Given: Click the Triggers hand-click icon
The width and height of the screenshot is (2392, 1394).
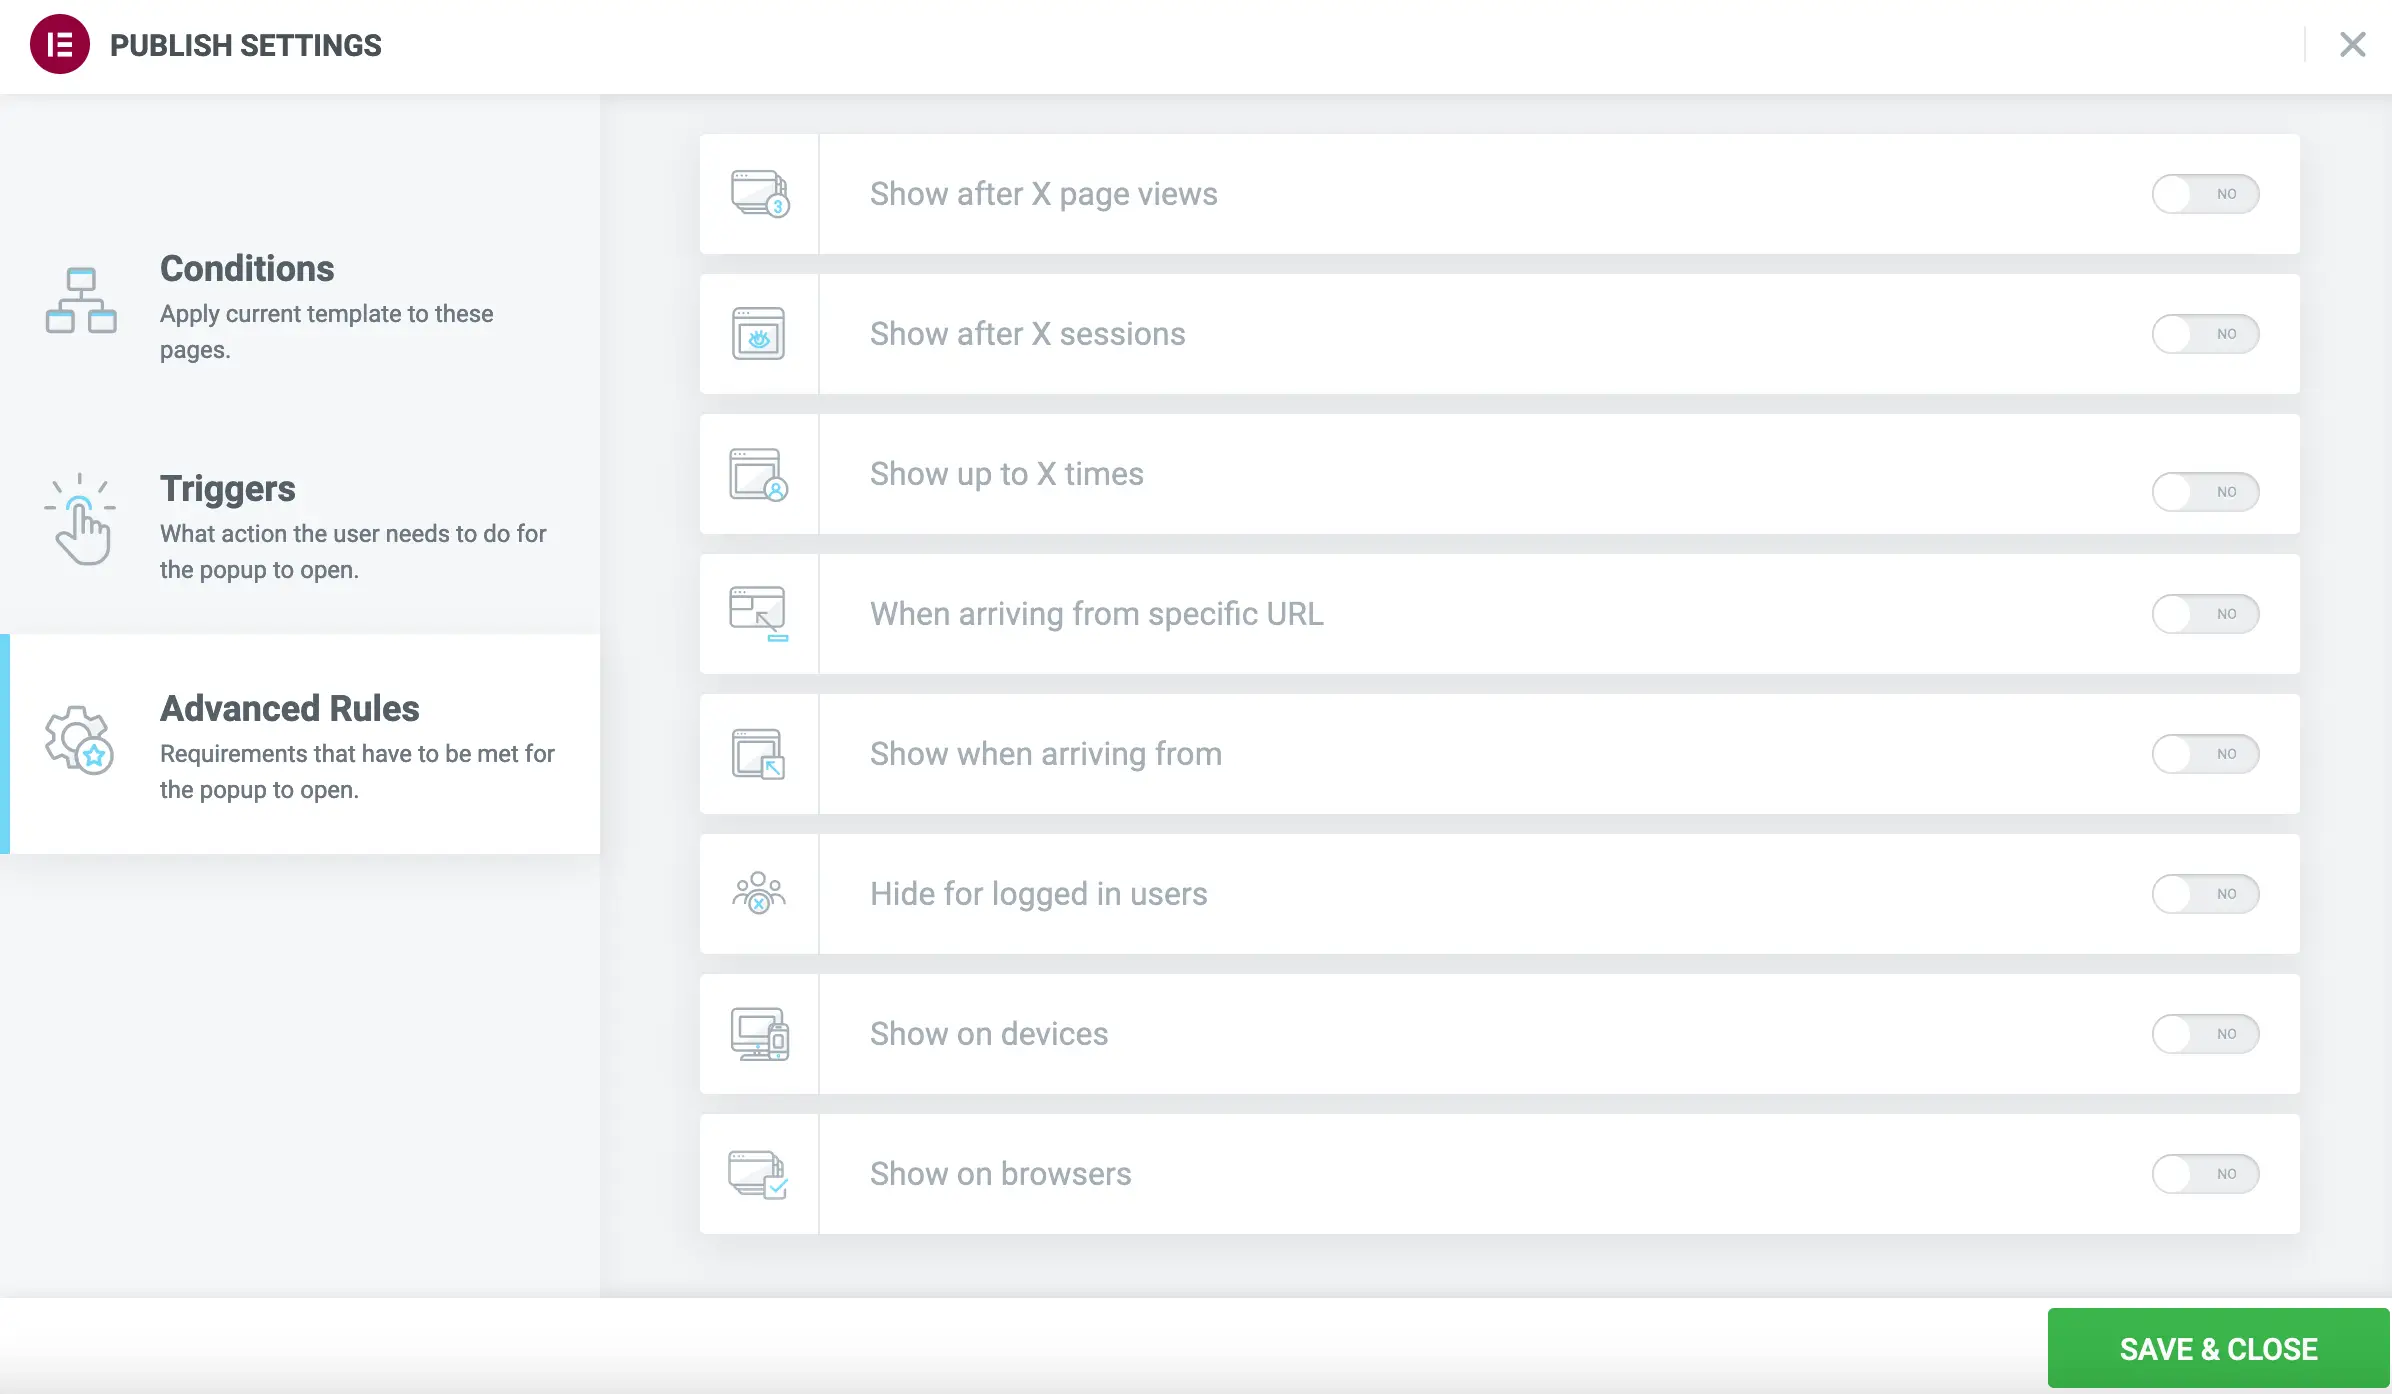Looking at the screenshot, I should pos(80,520).
